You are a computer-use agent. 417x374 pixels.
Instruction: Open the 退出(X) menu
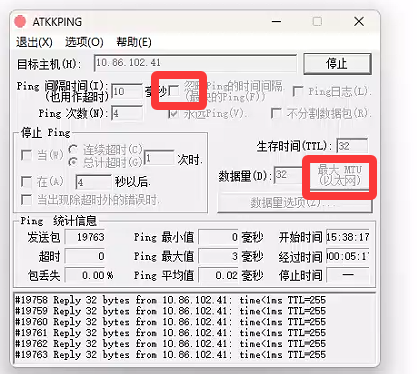coord(34,42)
